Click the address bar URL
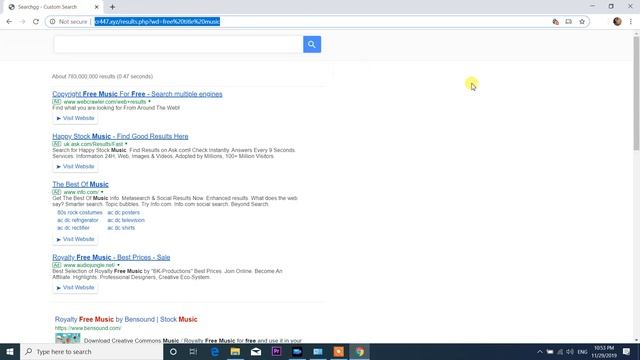Screen dimensions: 640x360 tap(157, 22)
